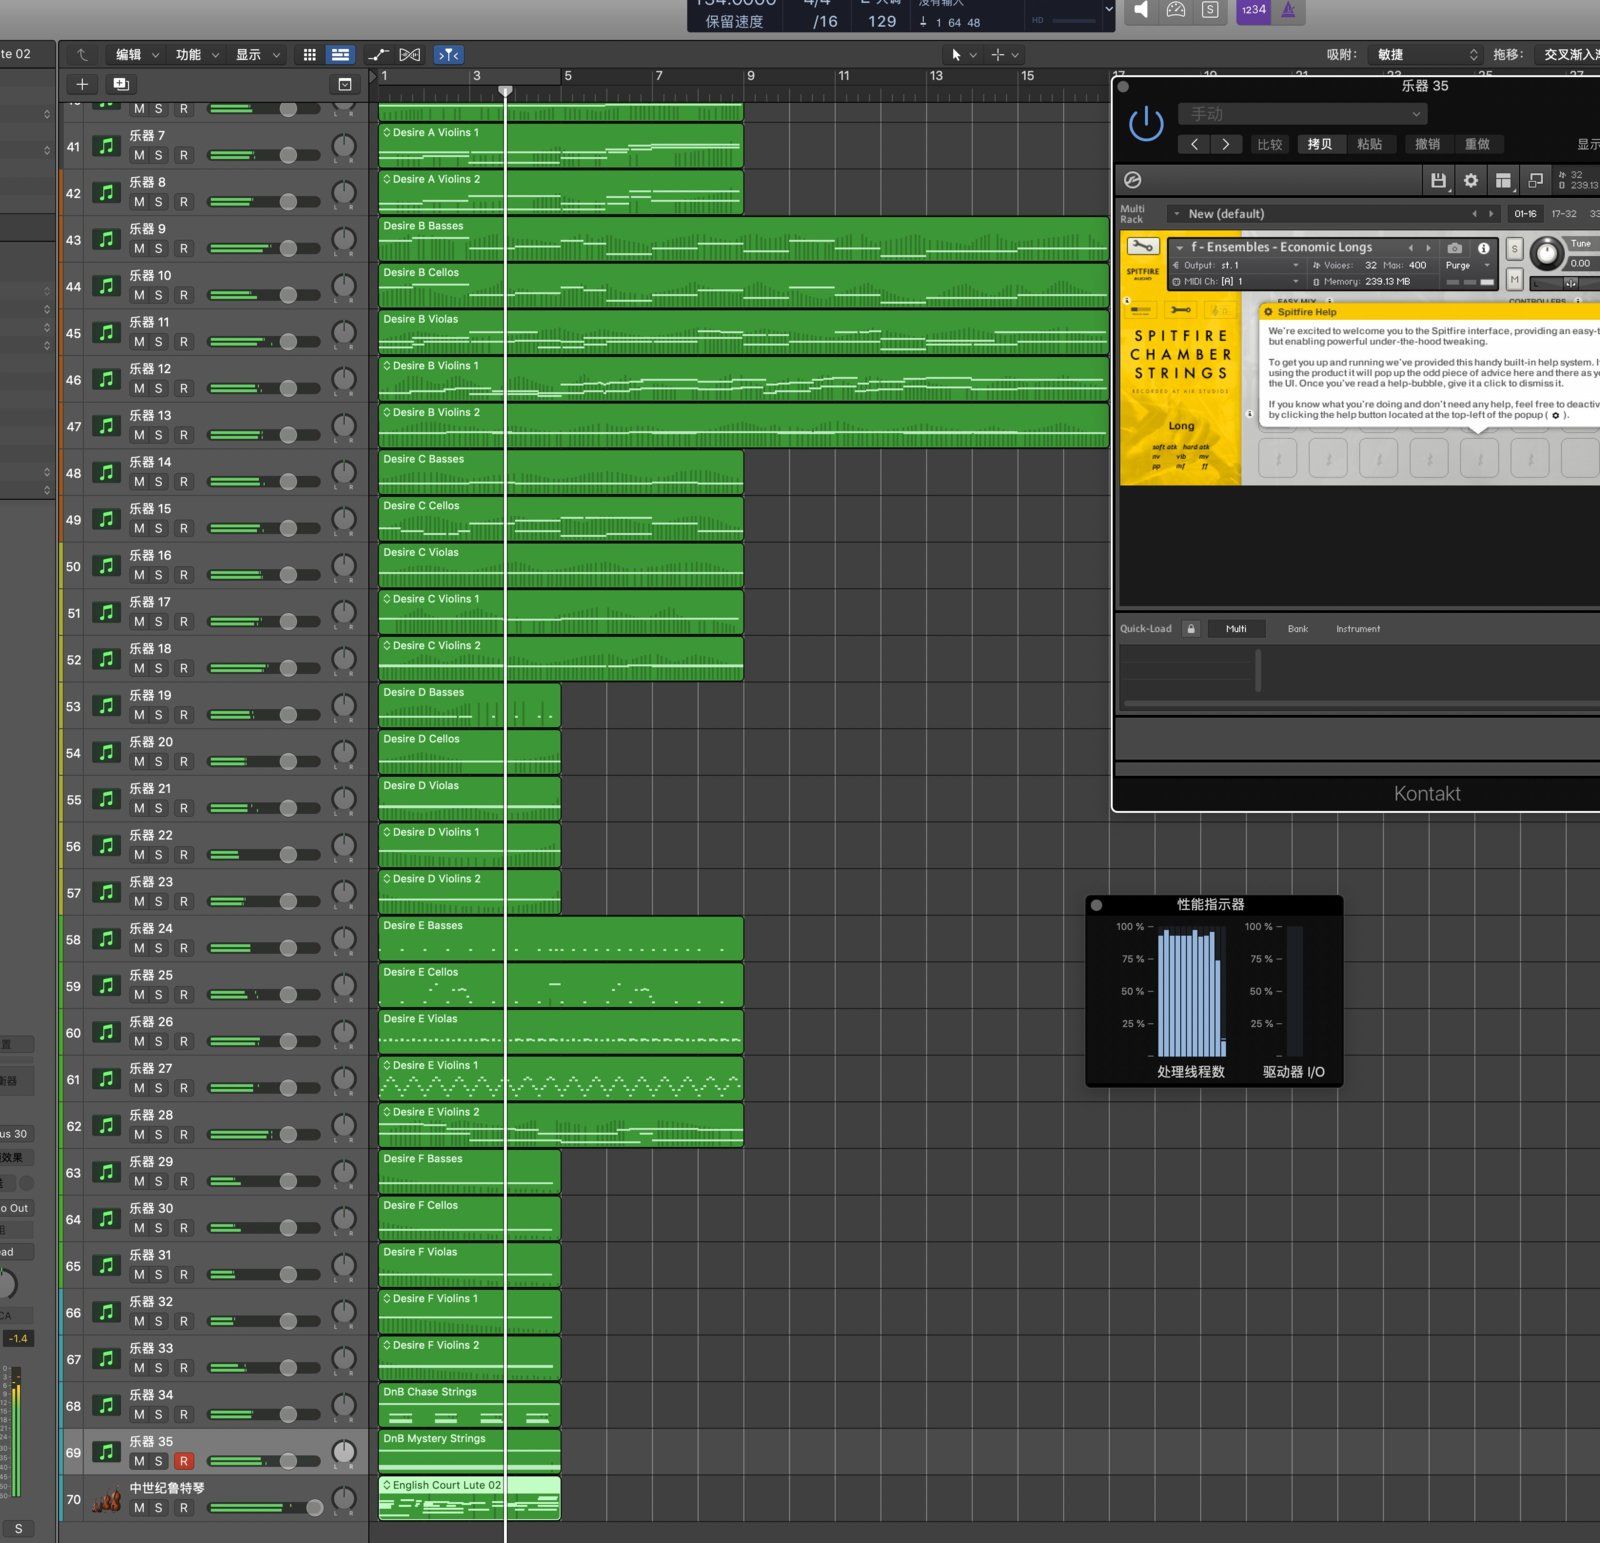
Task: Click volume slider of 中世纪鲁特琴 track
Action: tap(314, 1507)
